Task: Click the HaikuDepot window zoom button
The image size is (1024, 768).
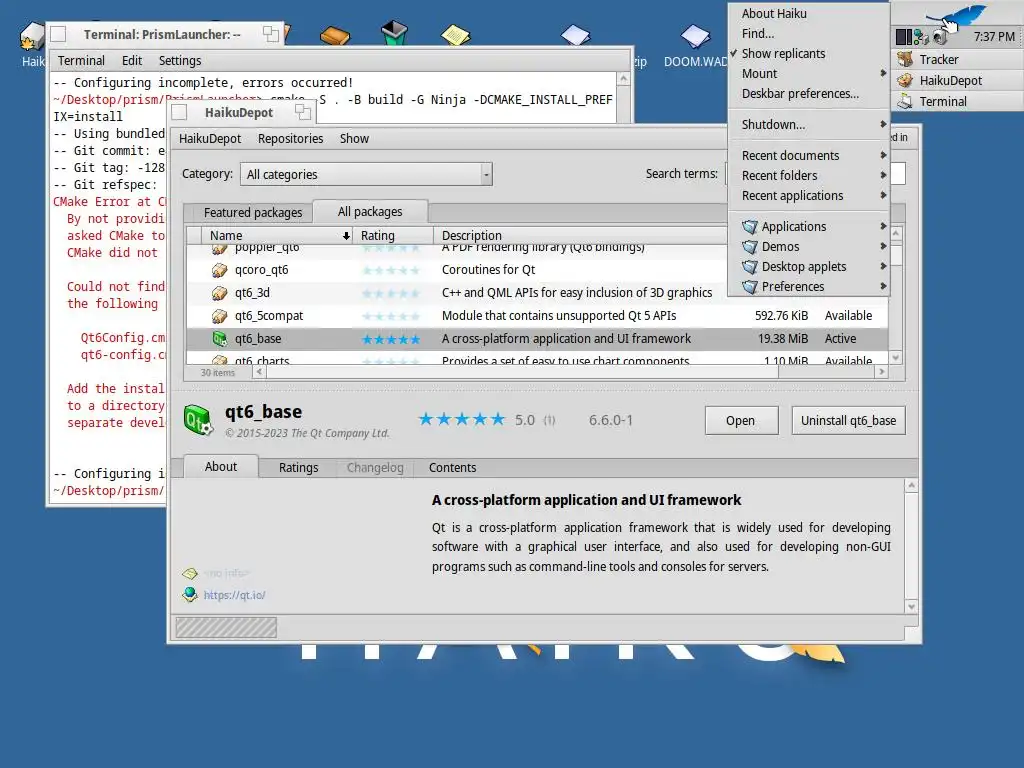Action: pyautogui.click(x=302, y=112)
